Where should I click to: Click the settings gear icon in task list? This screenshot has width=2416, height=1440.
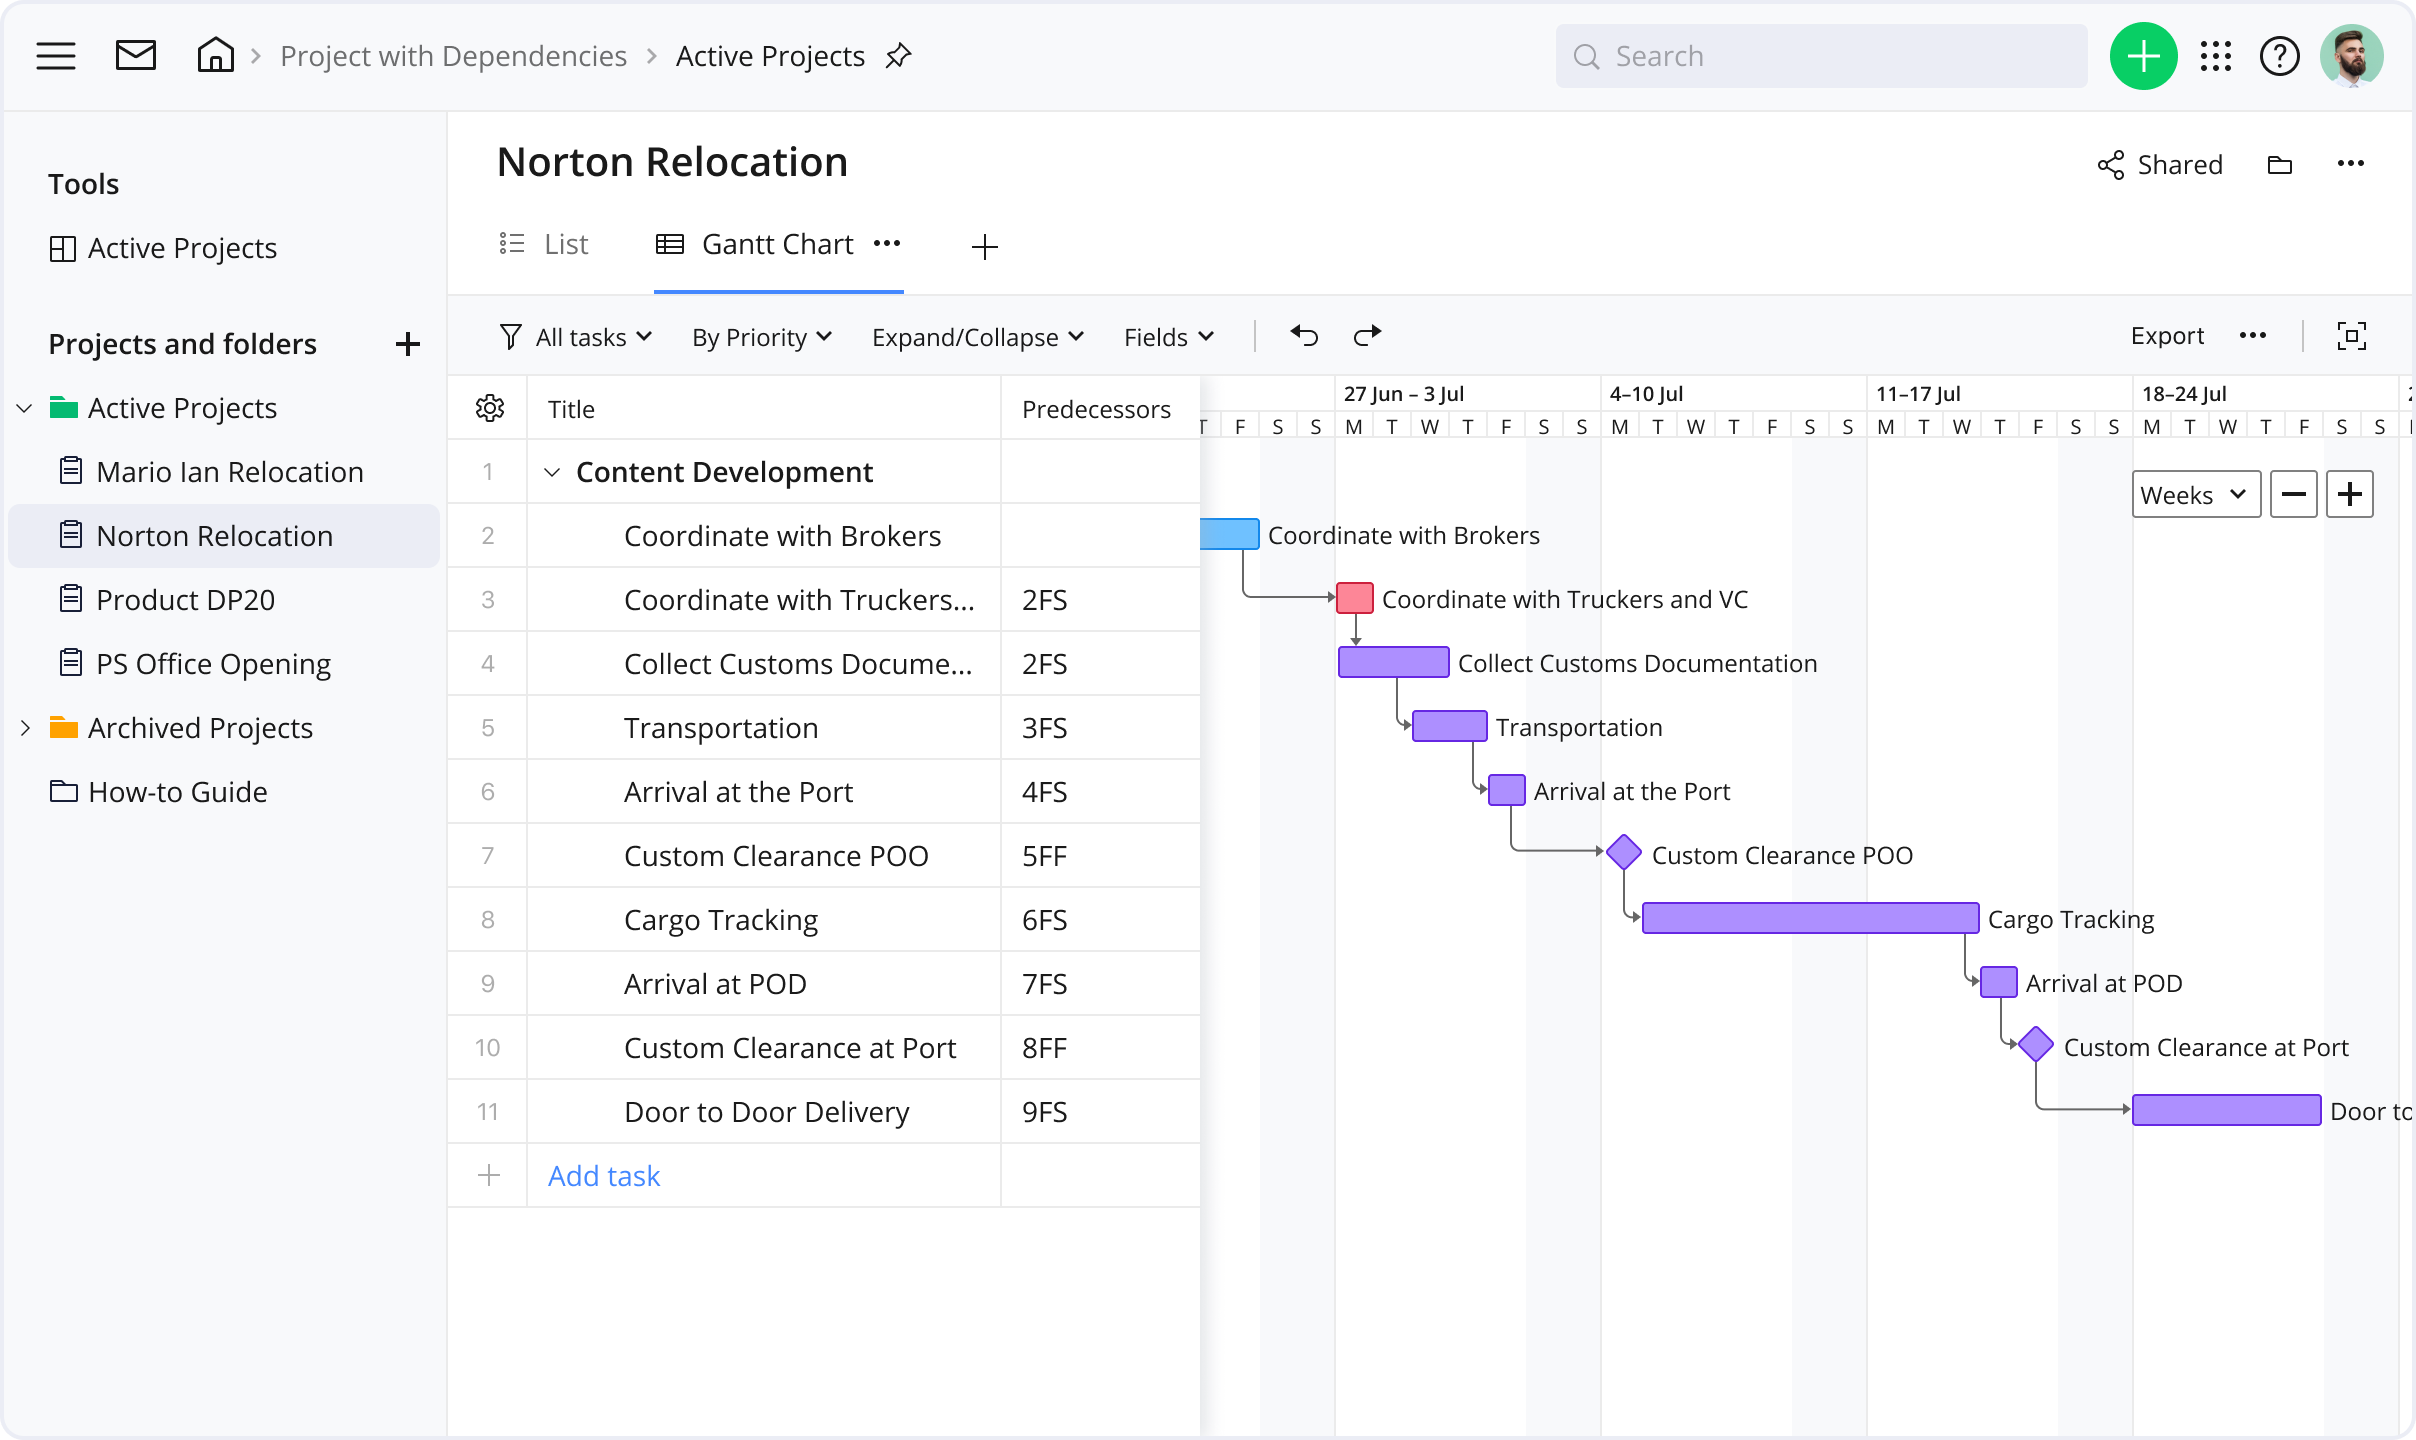488,408
